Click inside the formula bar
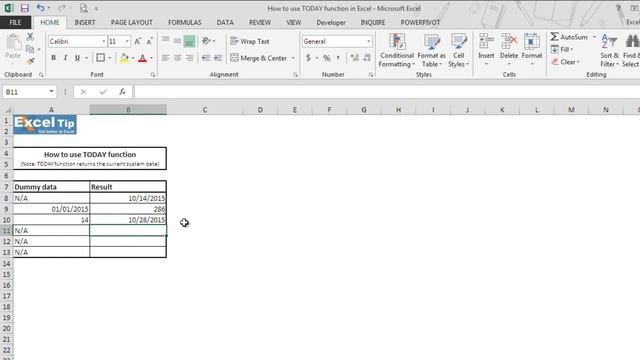Screen dimensions: 640x360 coord(386,92)
